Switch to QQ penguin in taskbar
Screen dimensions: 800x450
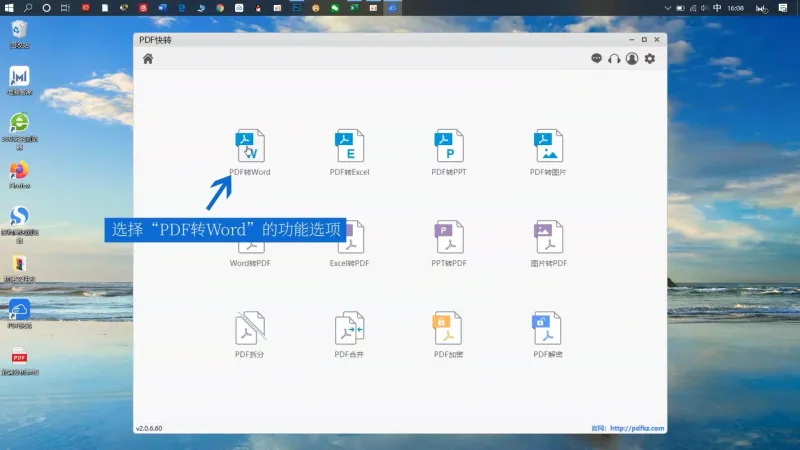pyautogui.click(x=258, y=8)
